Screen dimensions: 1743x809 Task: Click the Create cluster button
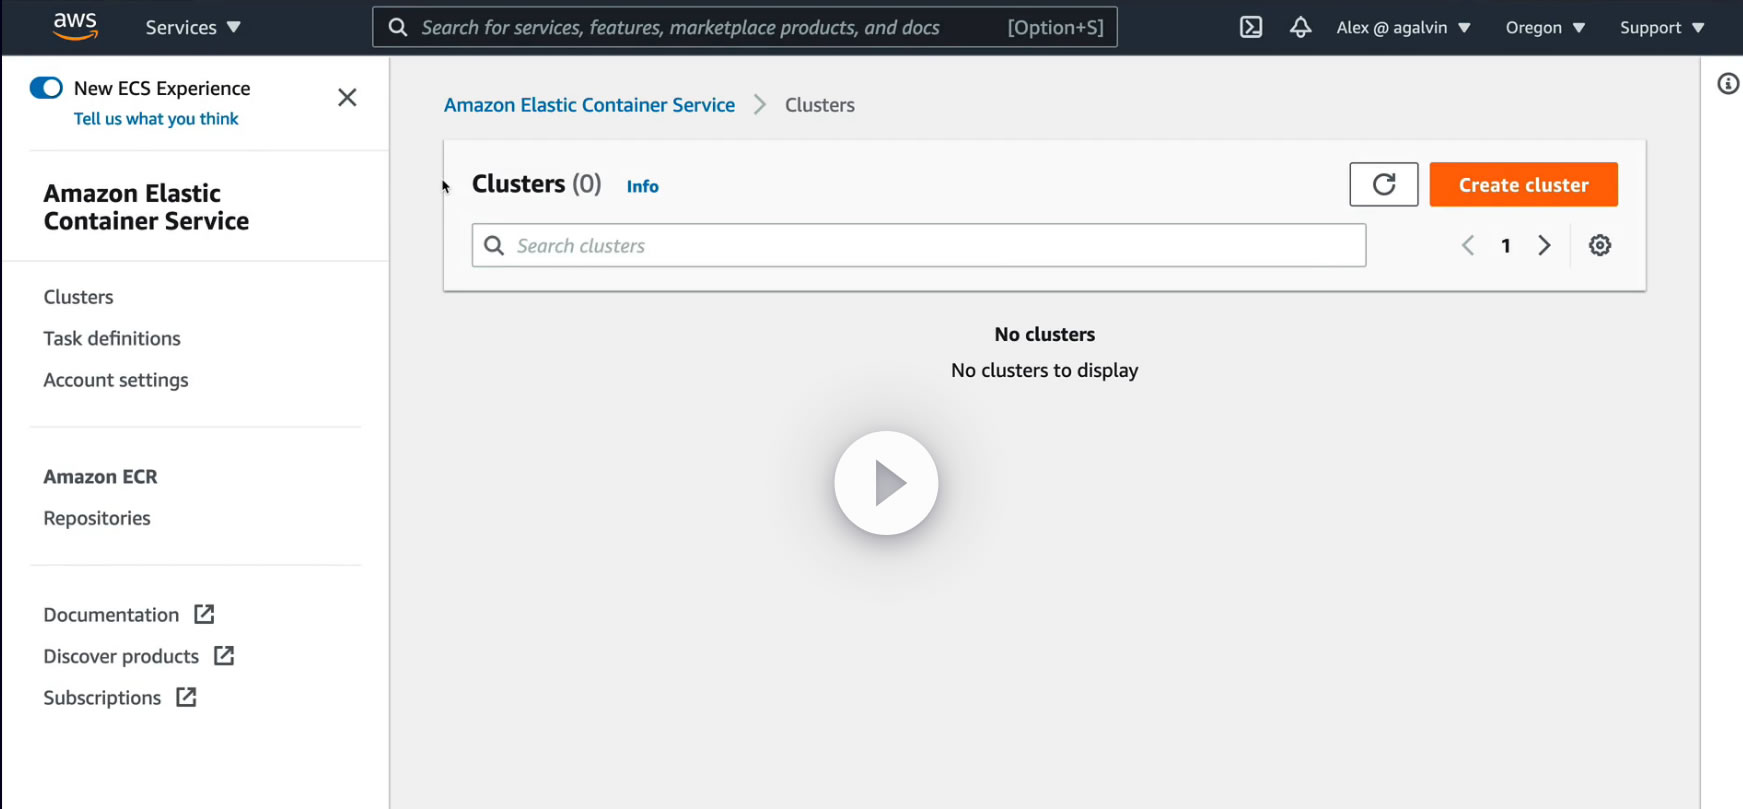coord(1523,185)
